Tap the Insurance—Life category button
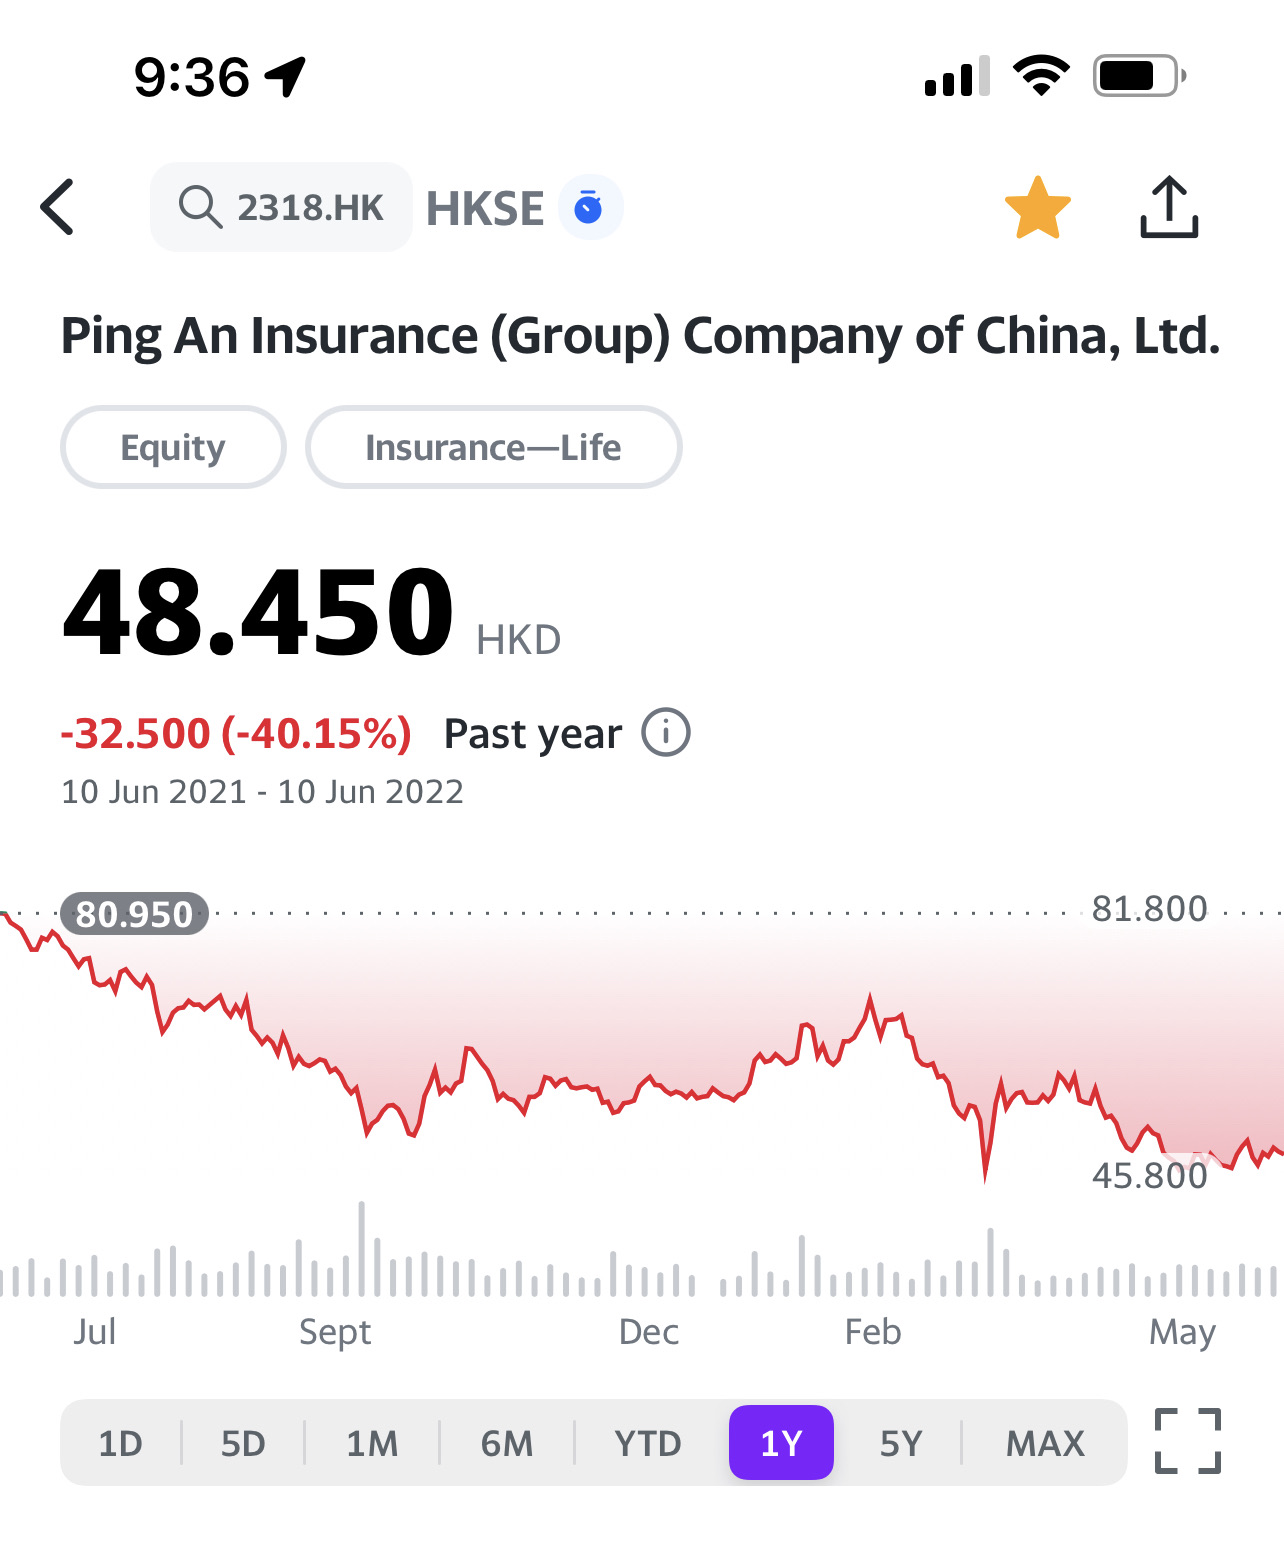1284x1545 pixels. coord(493,447)
